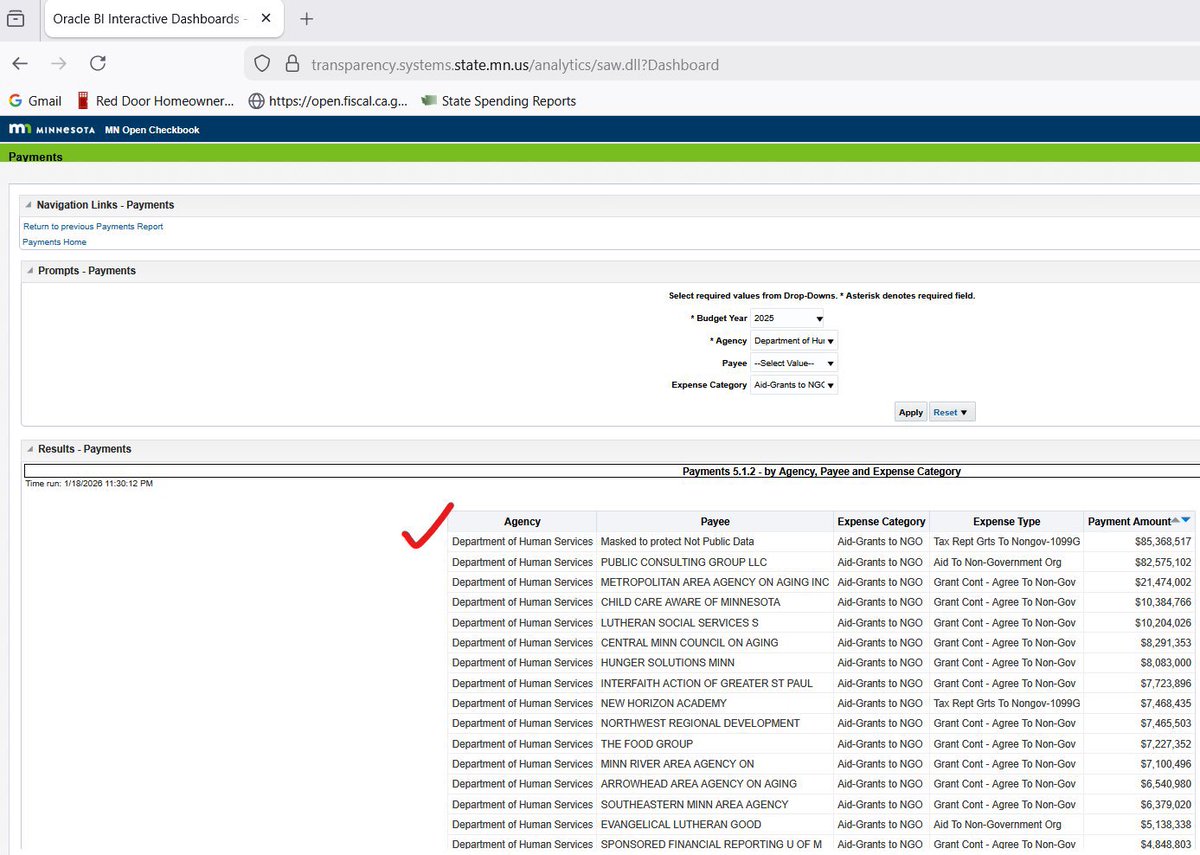This screenshot has height=855, width=1200.
Task: Open the browser tab overview icon
Action: click(15, 19)
